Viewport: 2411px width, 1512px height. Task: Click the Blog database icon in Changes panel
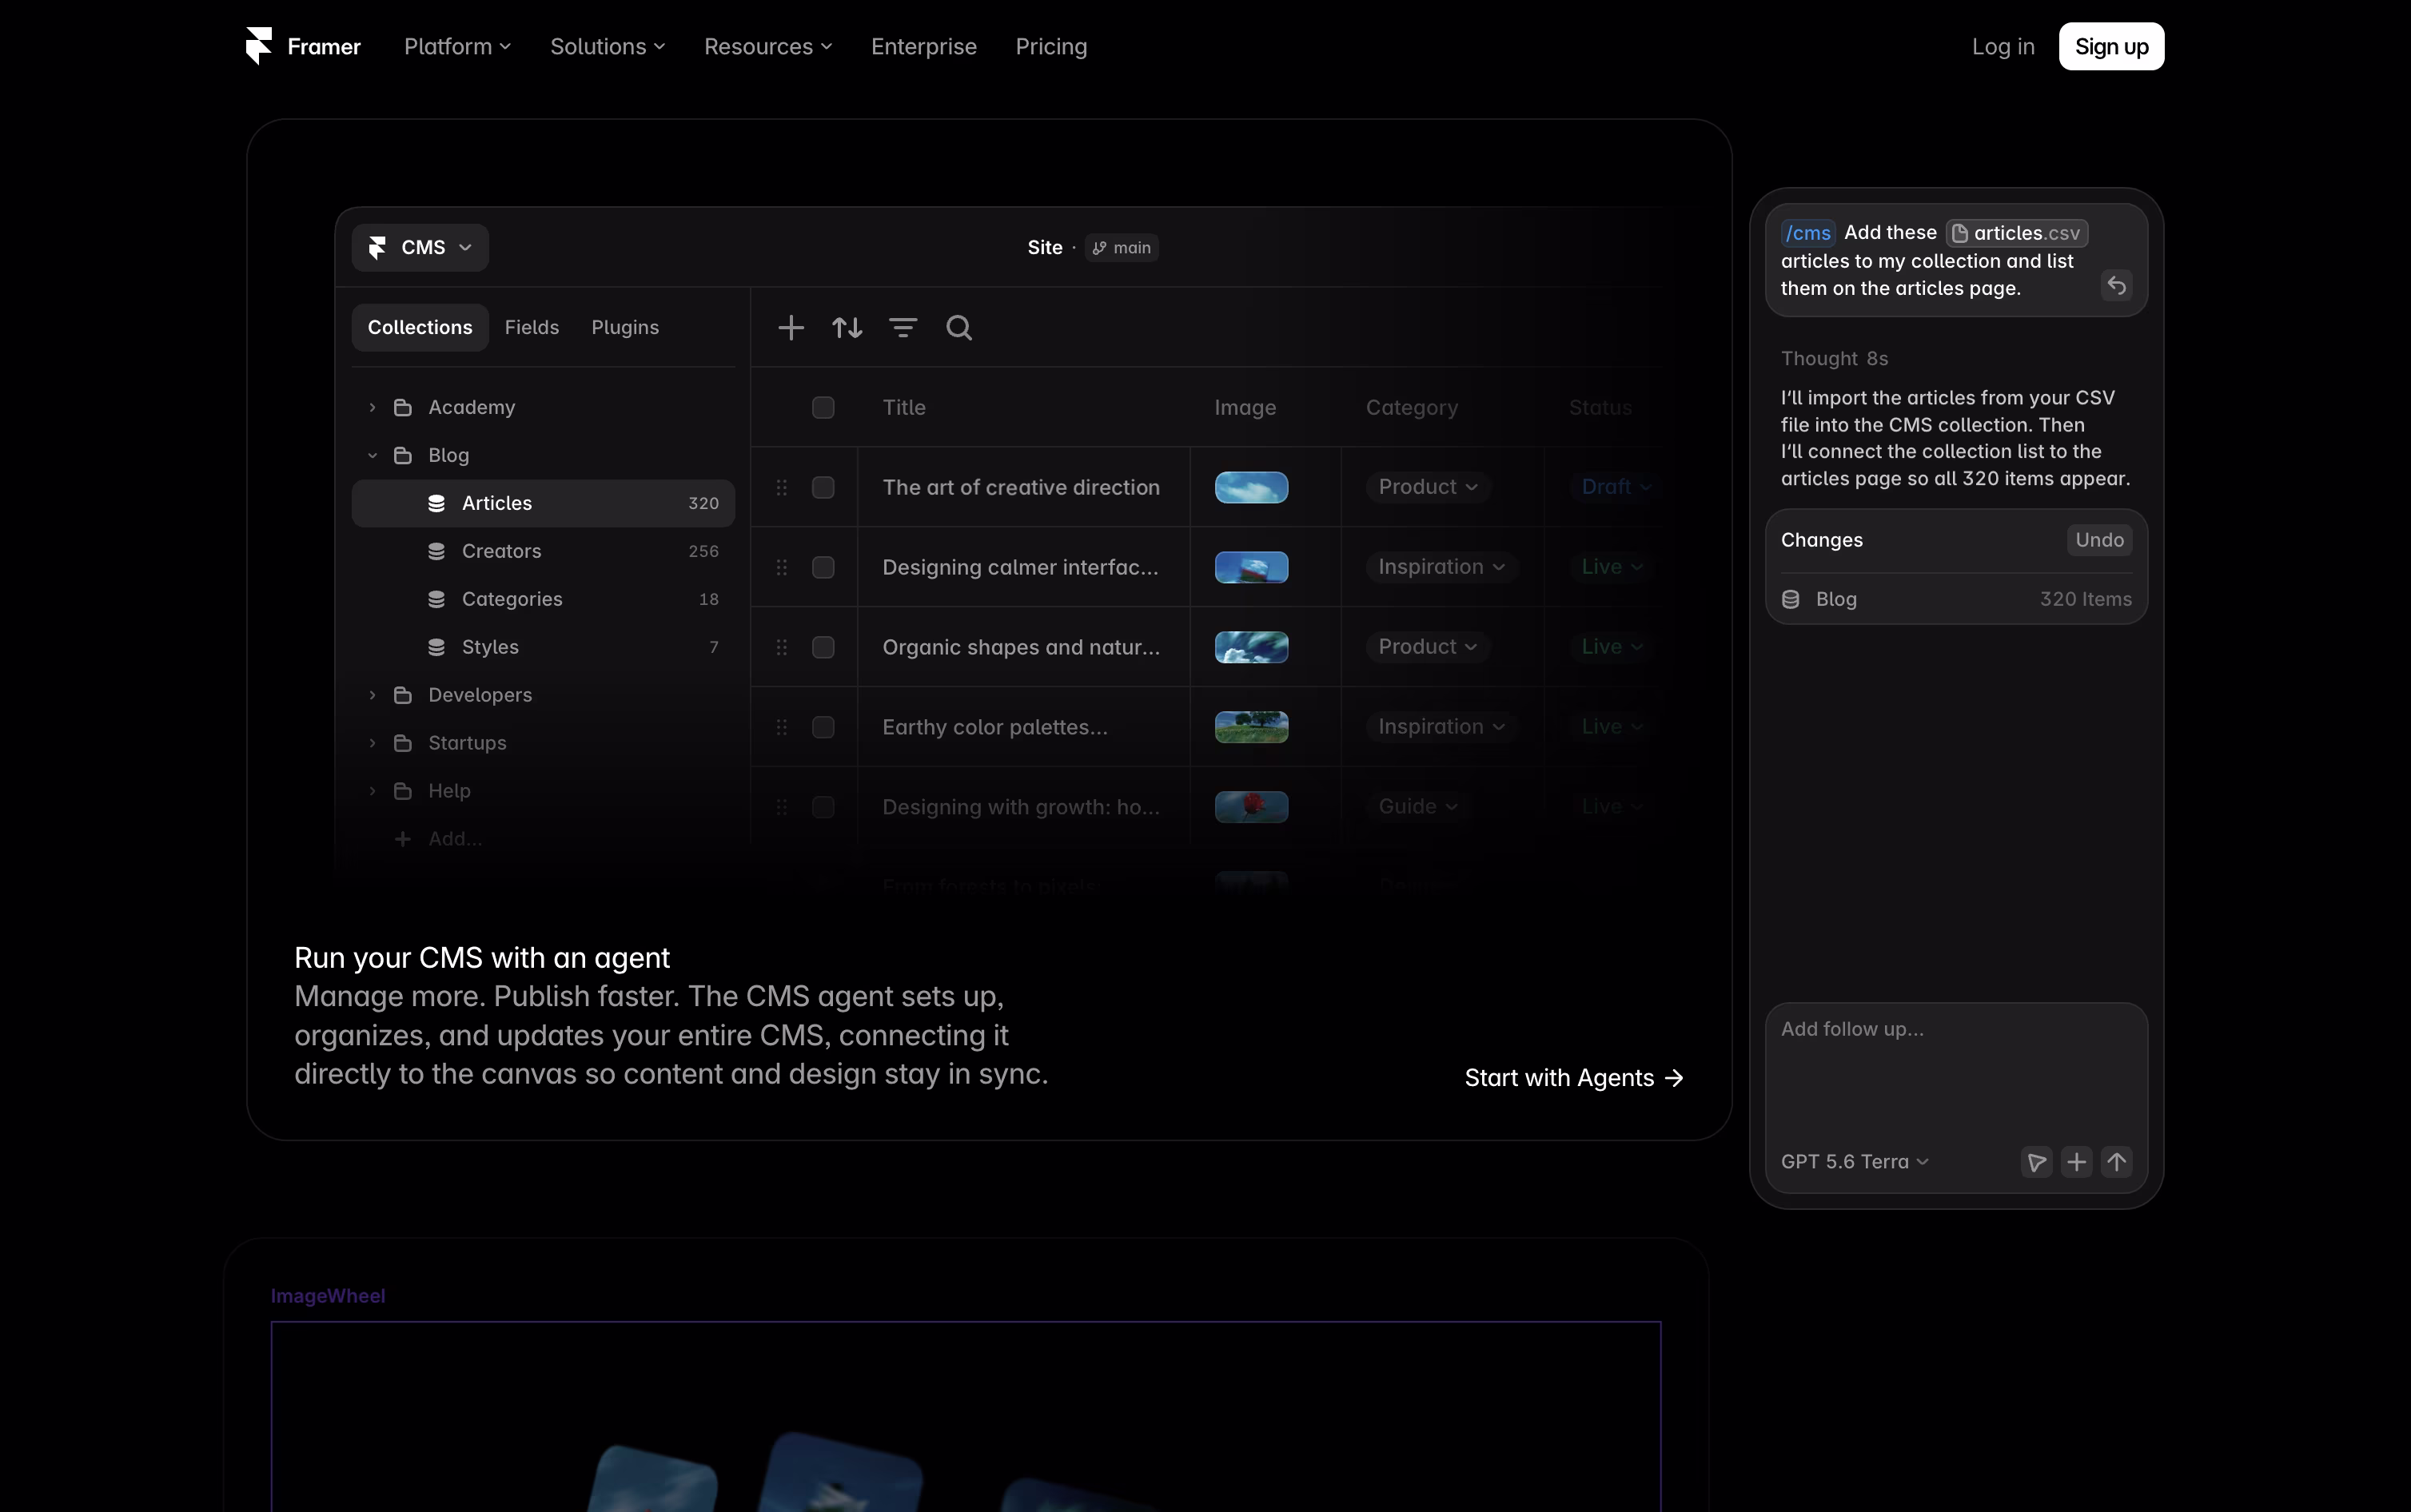click(1791, 599)
